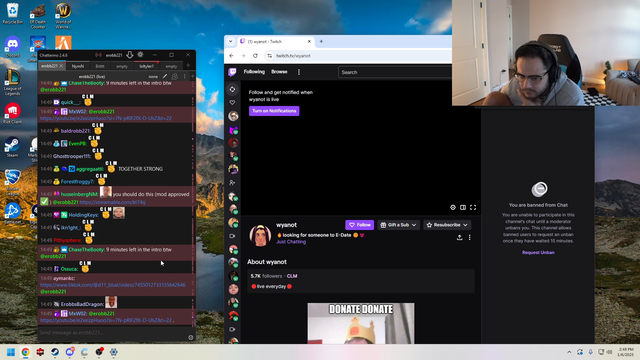The width and height of the screenshot is (640, 360).
Task: Open the split menu three-dot icon in Chatterino
Action: 184,76
